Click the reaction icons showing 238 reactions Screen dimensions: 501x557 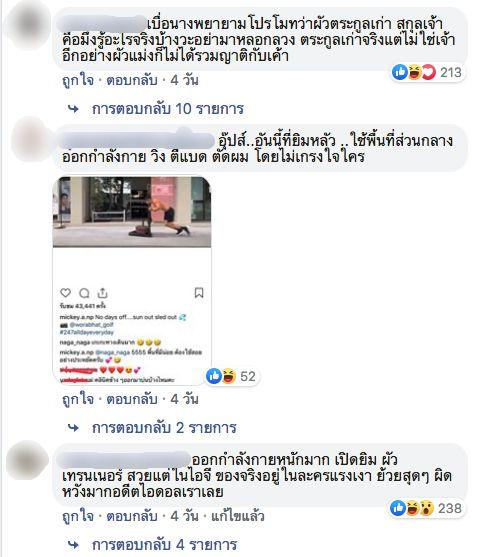pyautogui.click(x=427, y=508)
